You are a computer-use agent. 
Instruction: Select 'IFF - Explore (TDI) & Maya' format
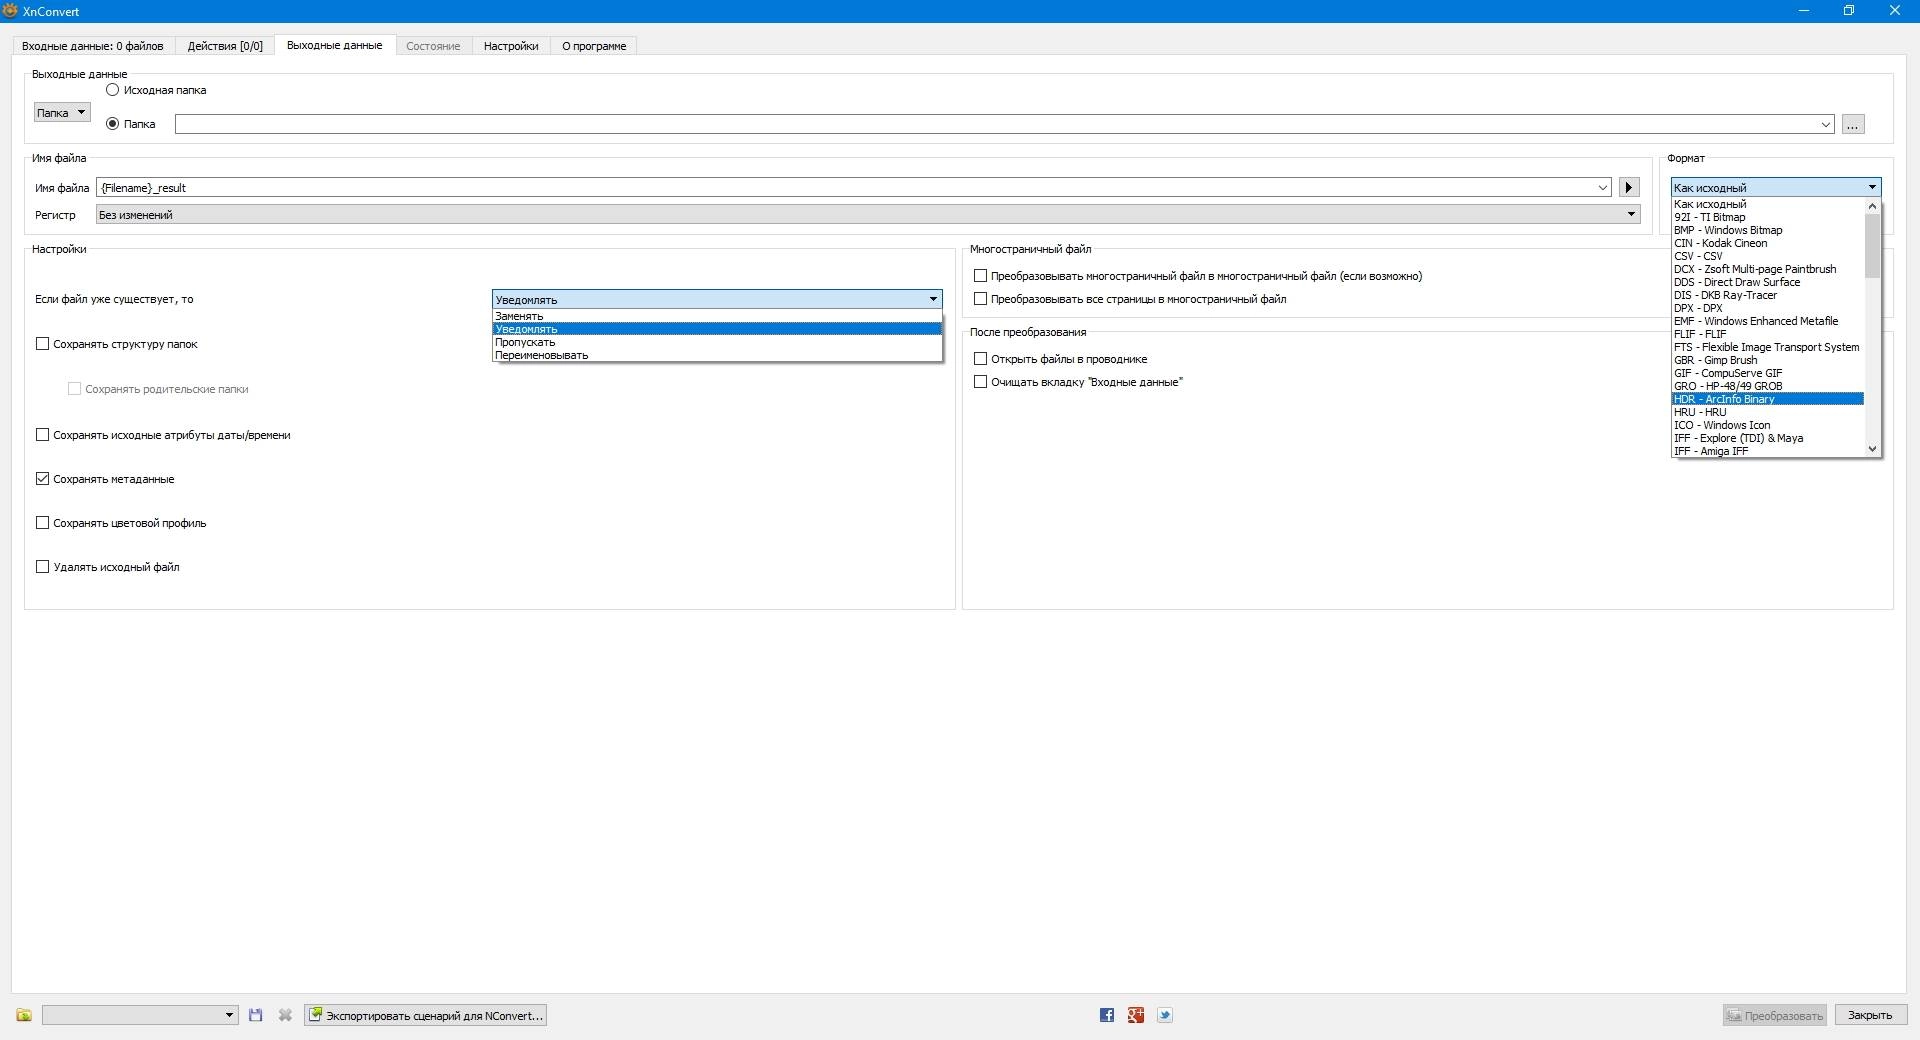click(1768, 438)
